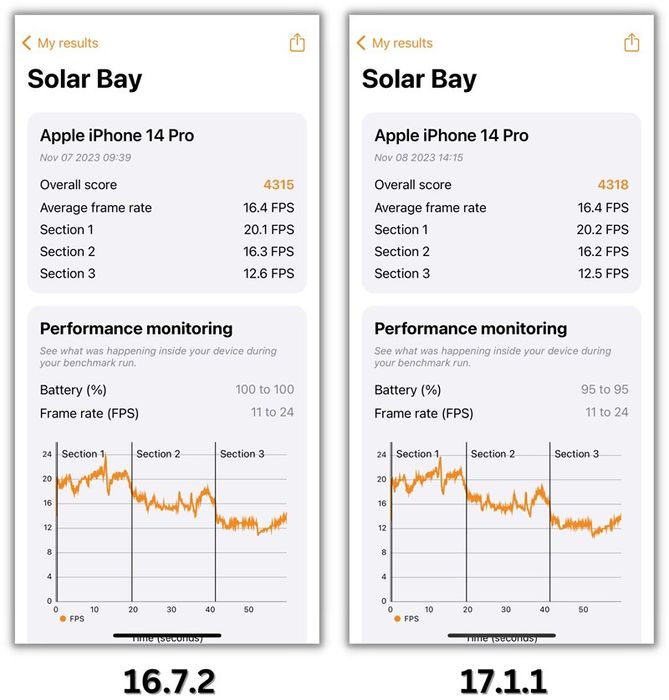Select the overall score 4315 value
Screen dimensions: 669x700
coord(278,185)
